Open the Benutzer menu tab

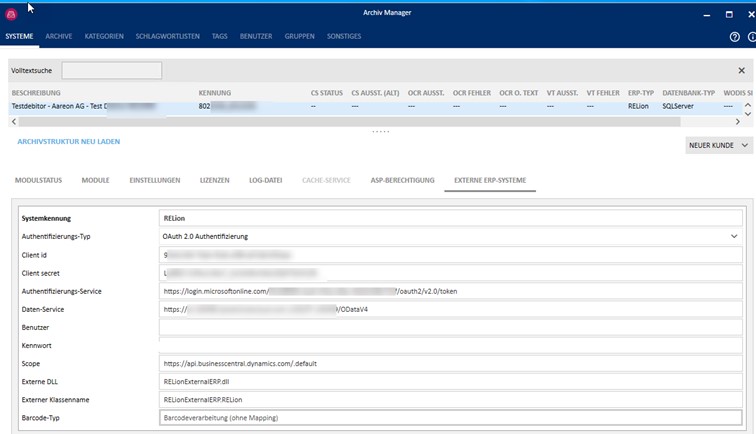[x=256, y=36]
